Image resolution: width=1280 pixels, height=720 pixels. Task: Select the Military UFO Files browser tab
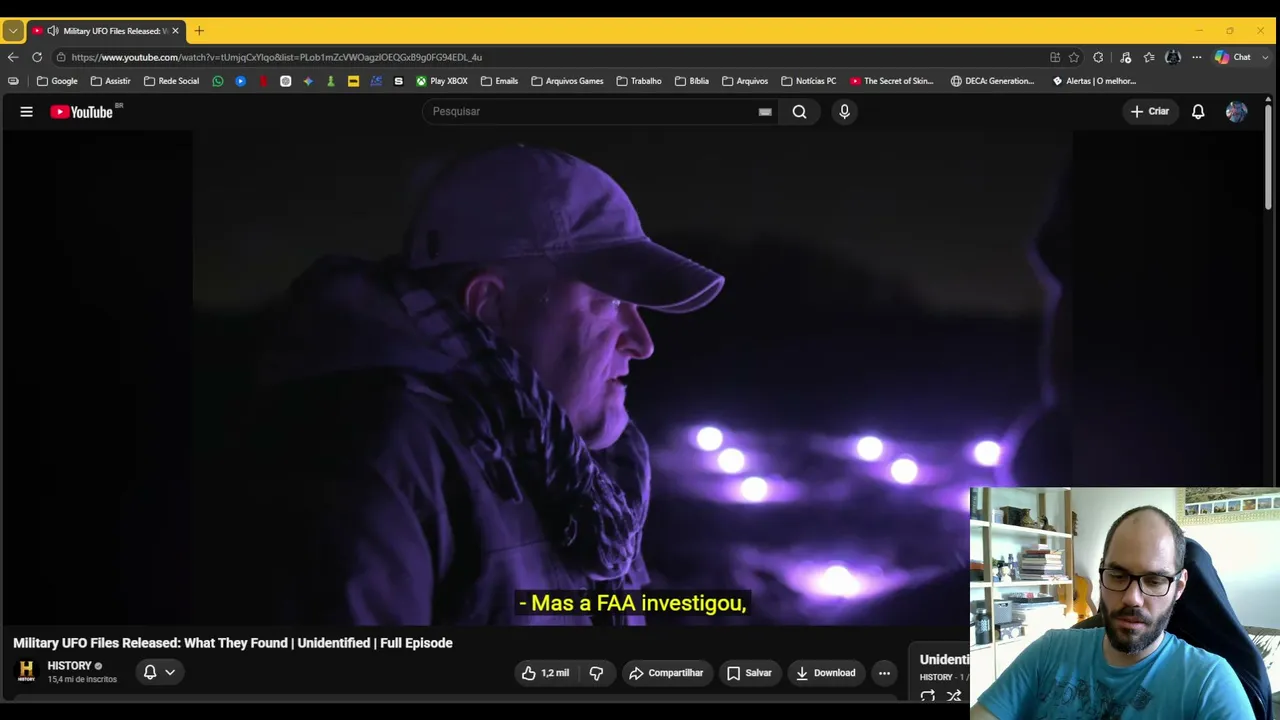105,31
